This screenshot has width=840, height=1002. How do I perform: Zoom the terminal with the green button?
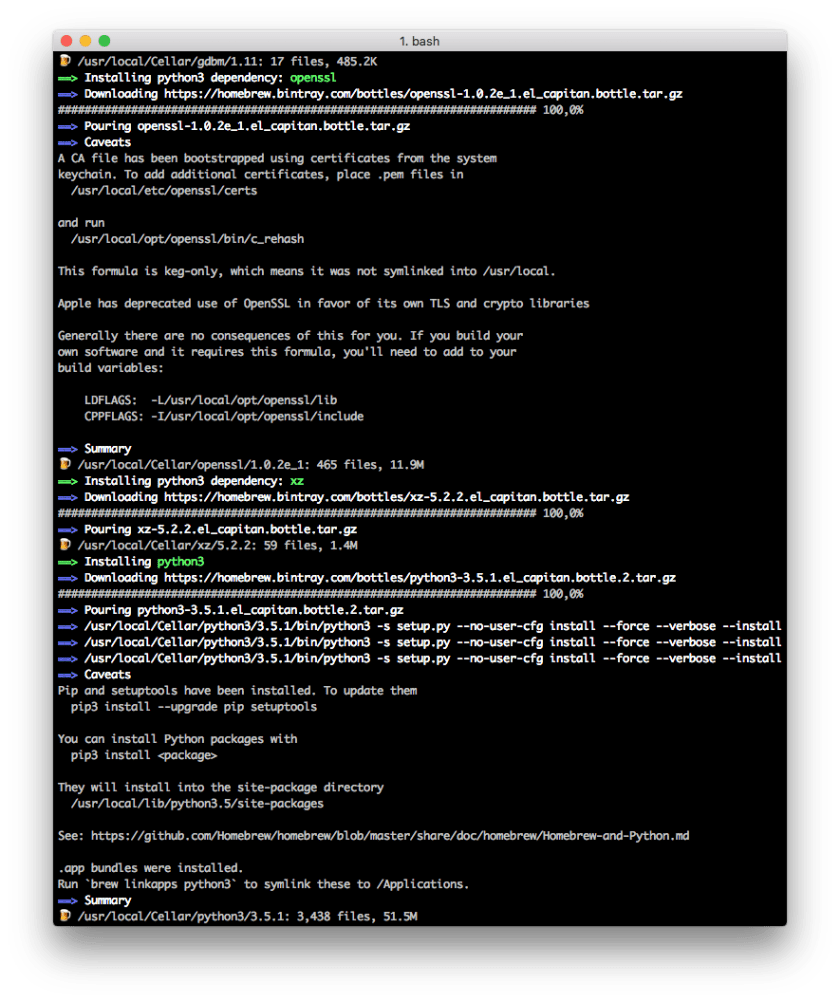(104, 41)
